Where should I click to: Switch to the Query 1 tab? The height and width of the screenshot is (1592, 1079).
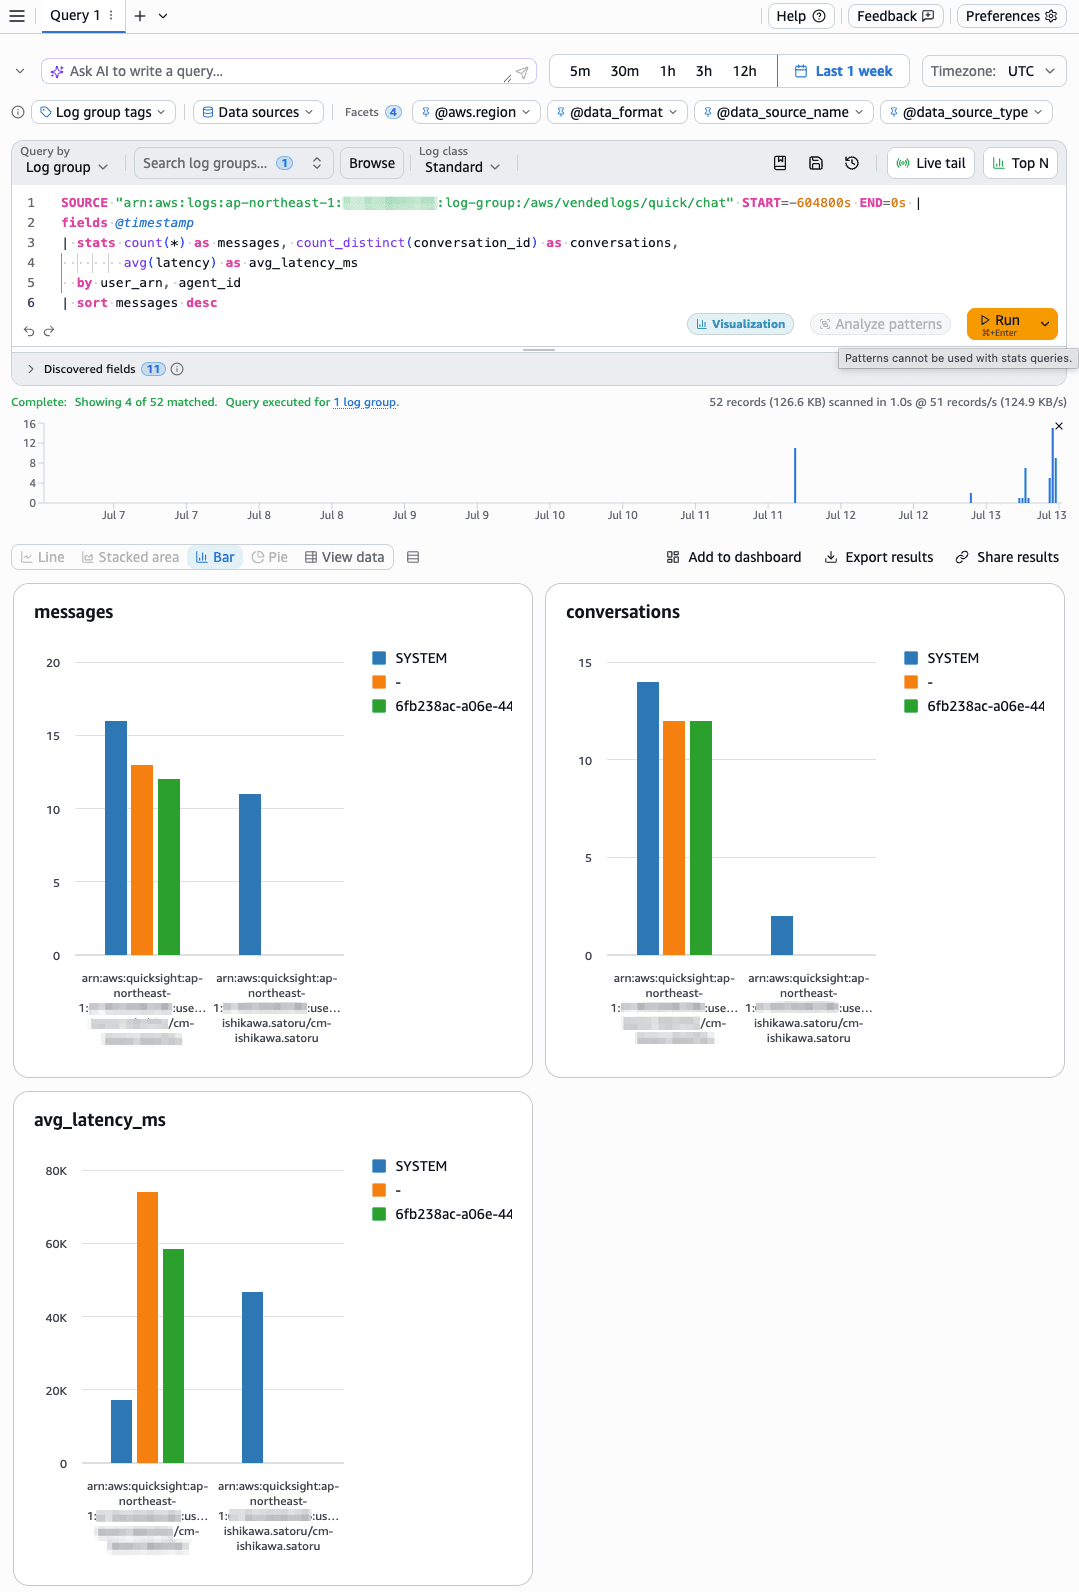tap(75, 16)
